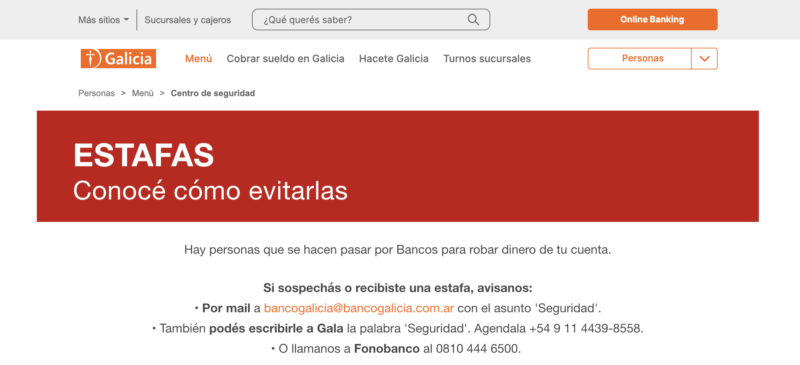
Task: Click the Conocé cómo evitarlas subtitle
Action: click(210, 191)
